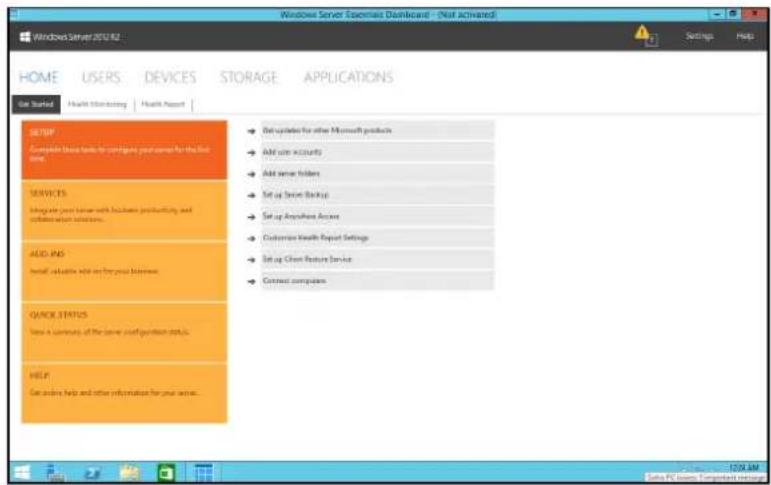Click arrow beside Set up Client Restore Service
Image resolution: width=771 pixels, height=485 pixels.
click(x=252, y=260)
